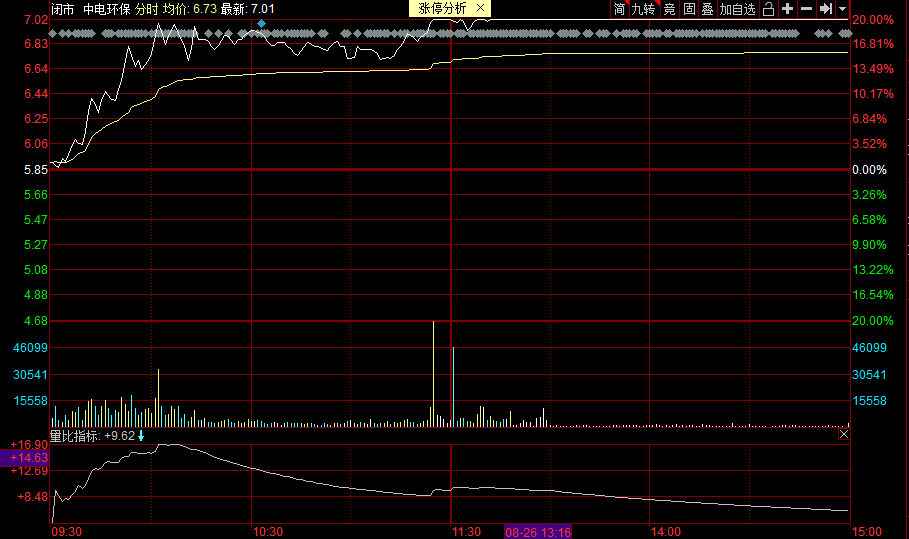Click the 08-26 13:16 time marker
This screenshot has height=539, width=909.
[538, 532]
